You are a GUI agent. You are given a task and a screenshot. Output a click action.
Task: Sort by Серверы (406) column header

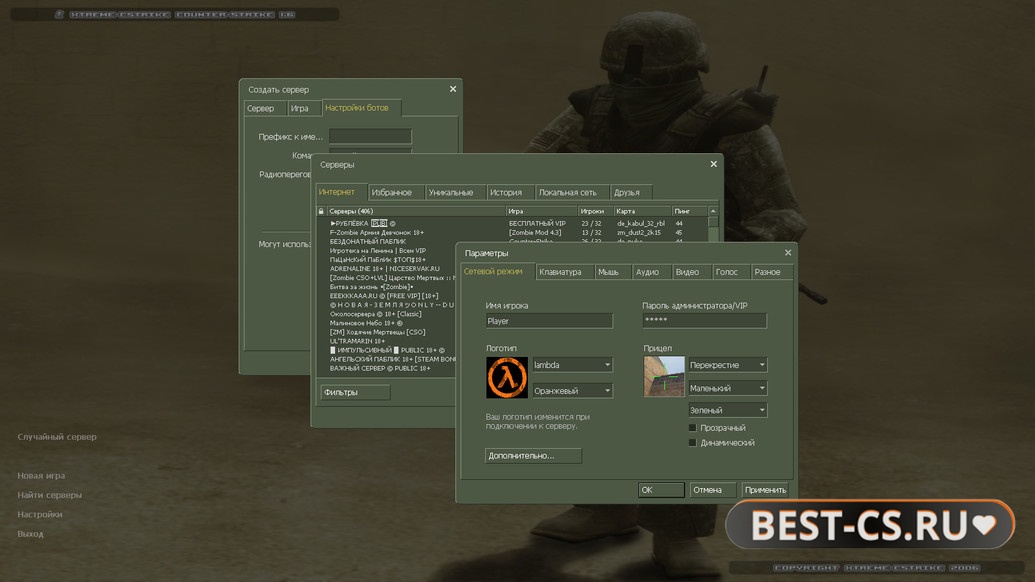(416, 211)
